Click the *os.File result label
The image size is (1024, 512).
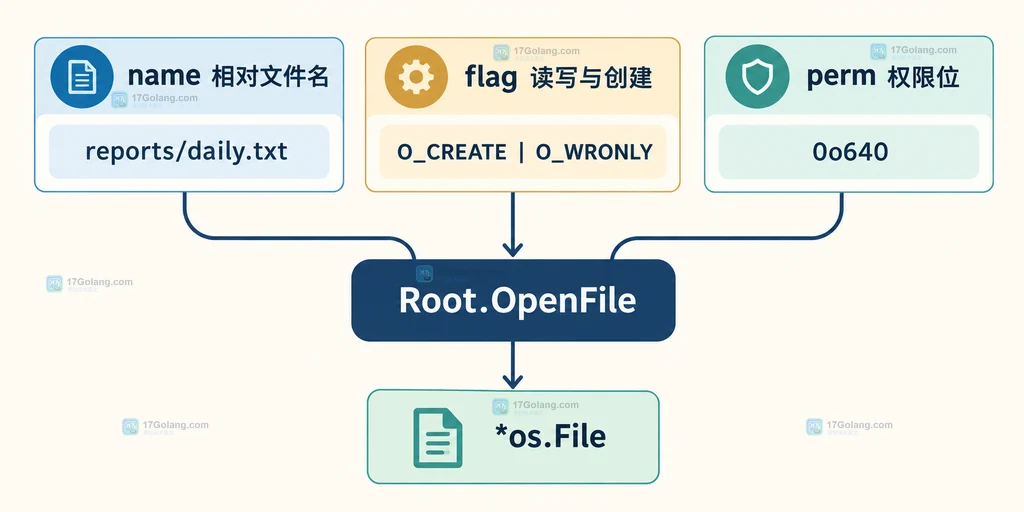551,437
